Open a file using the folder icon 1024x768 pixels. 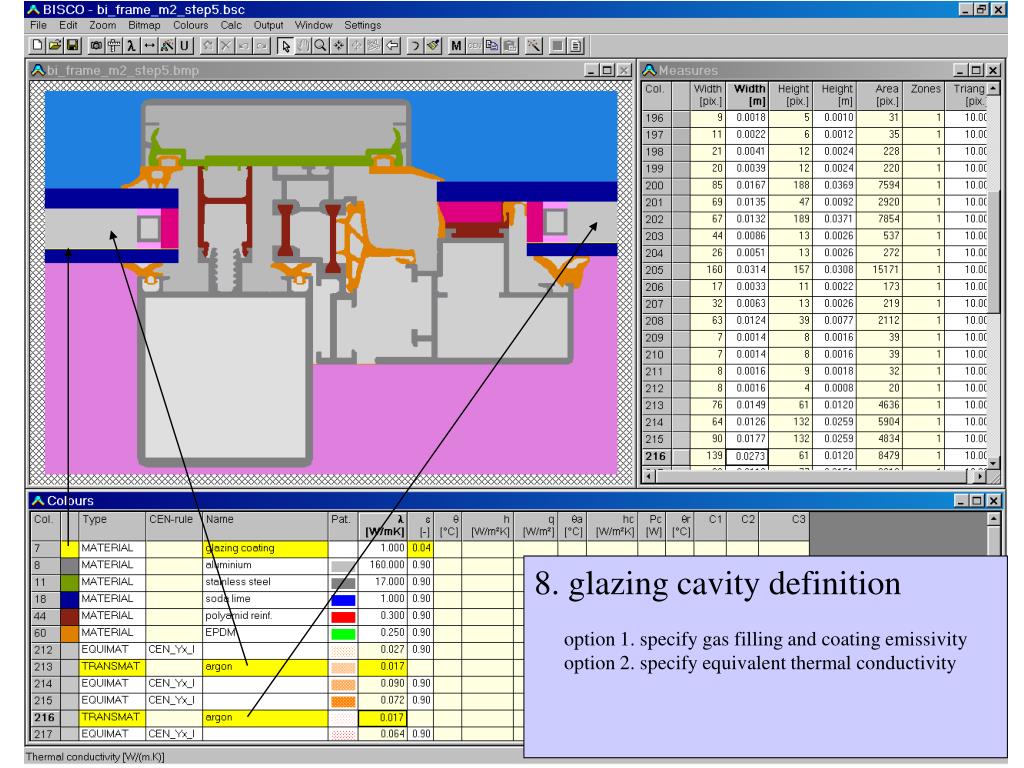(x=55, y=46)
